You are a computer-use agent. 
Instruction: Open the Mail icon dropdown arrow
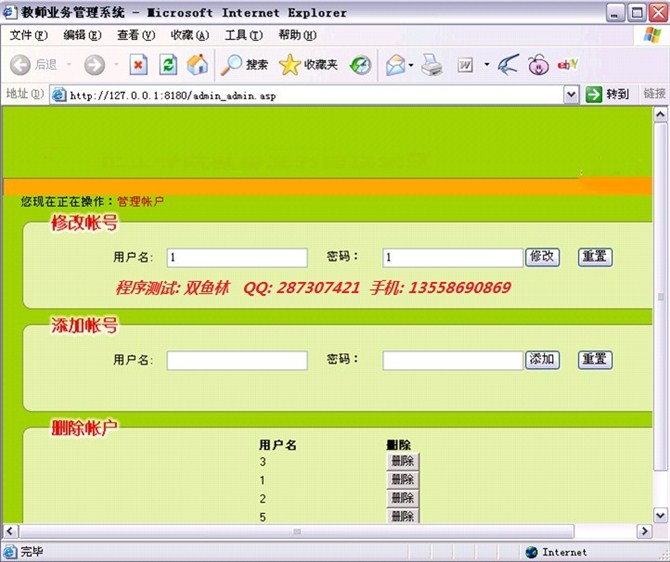[411, 65]
